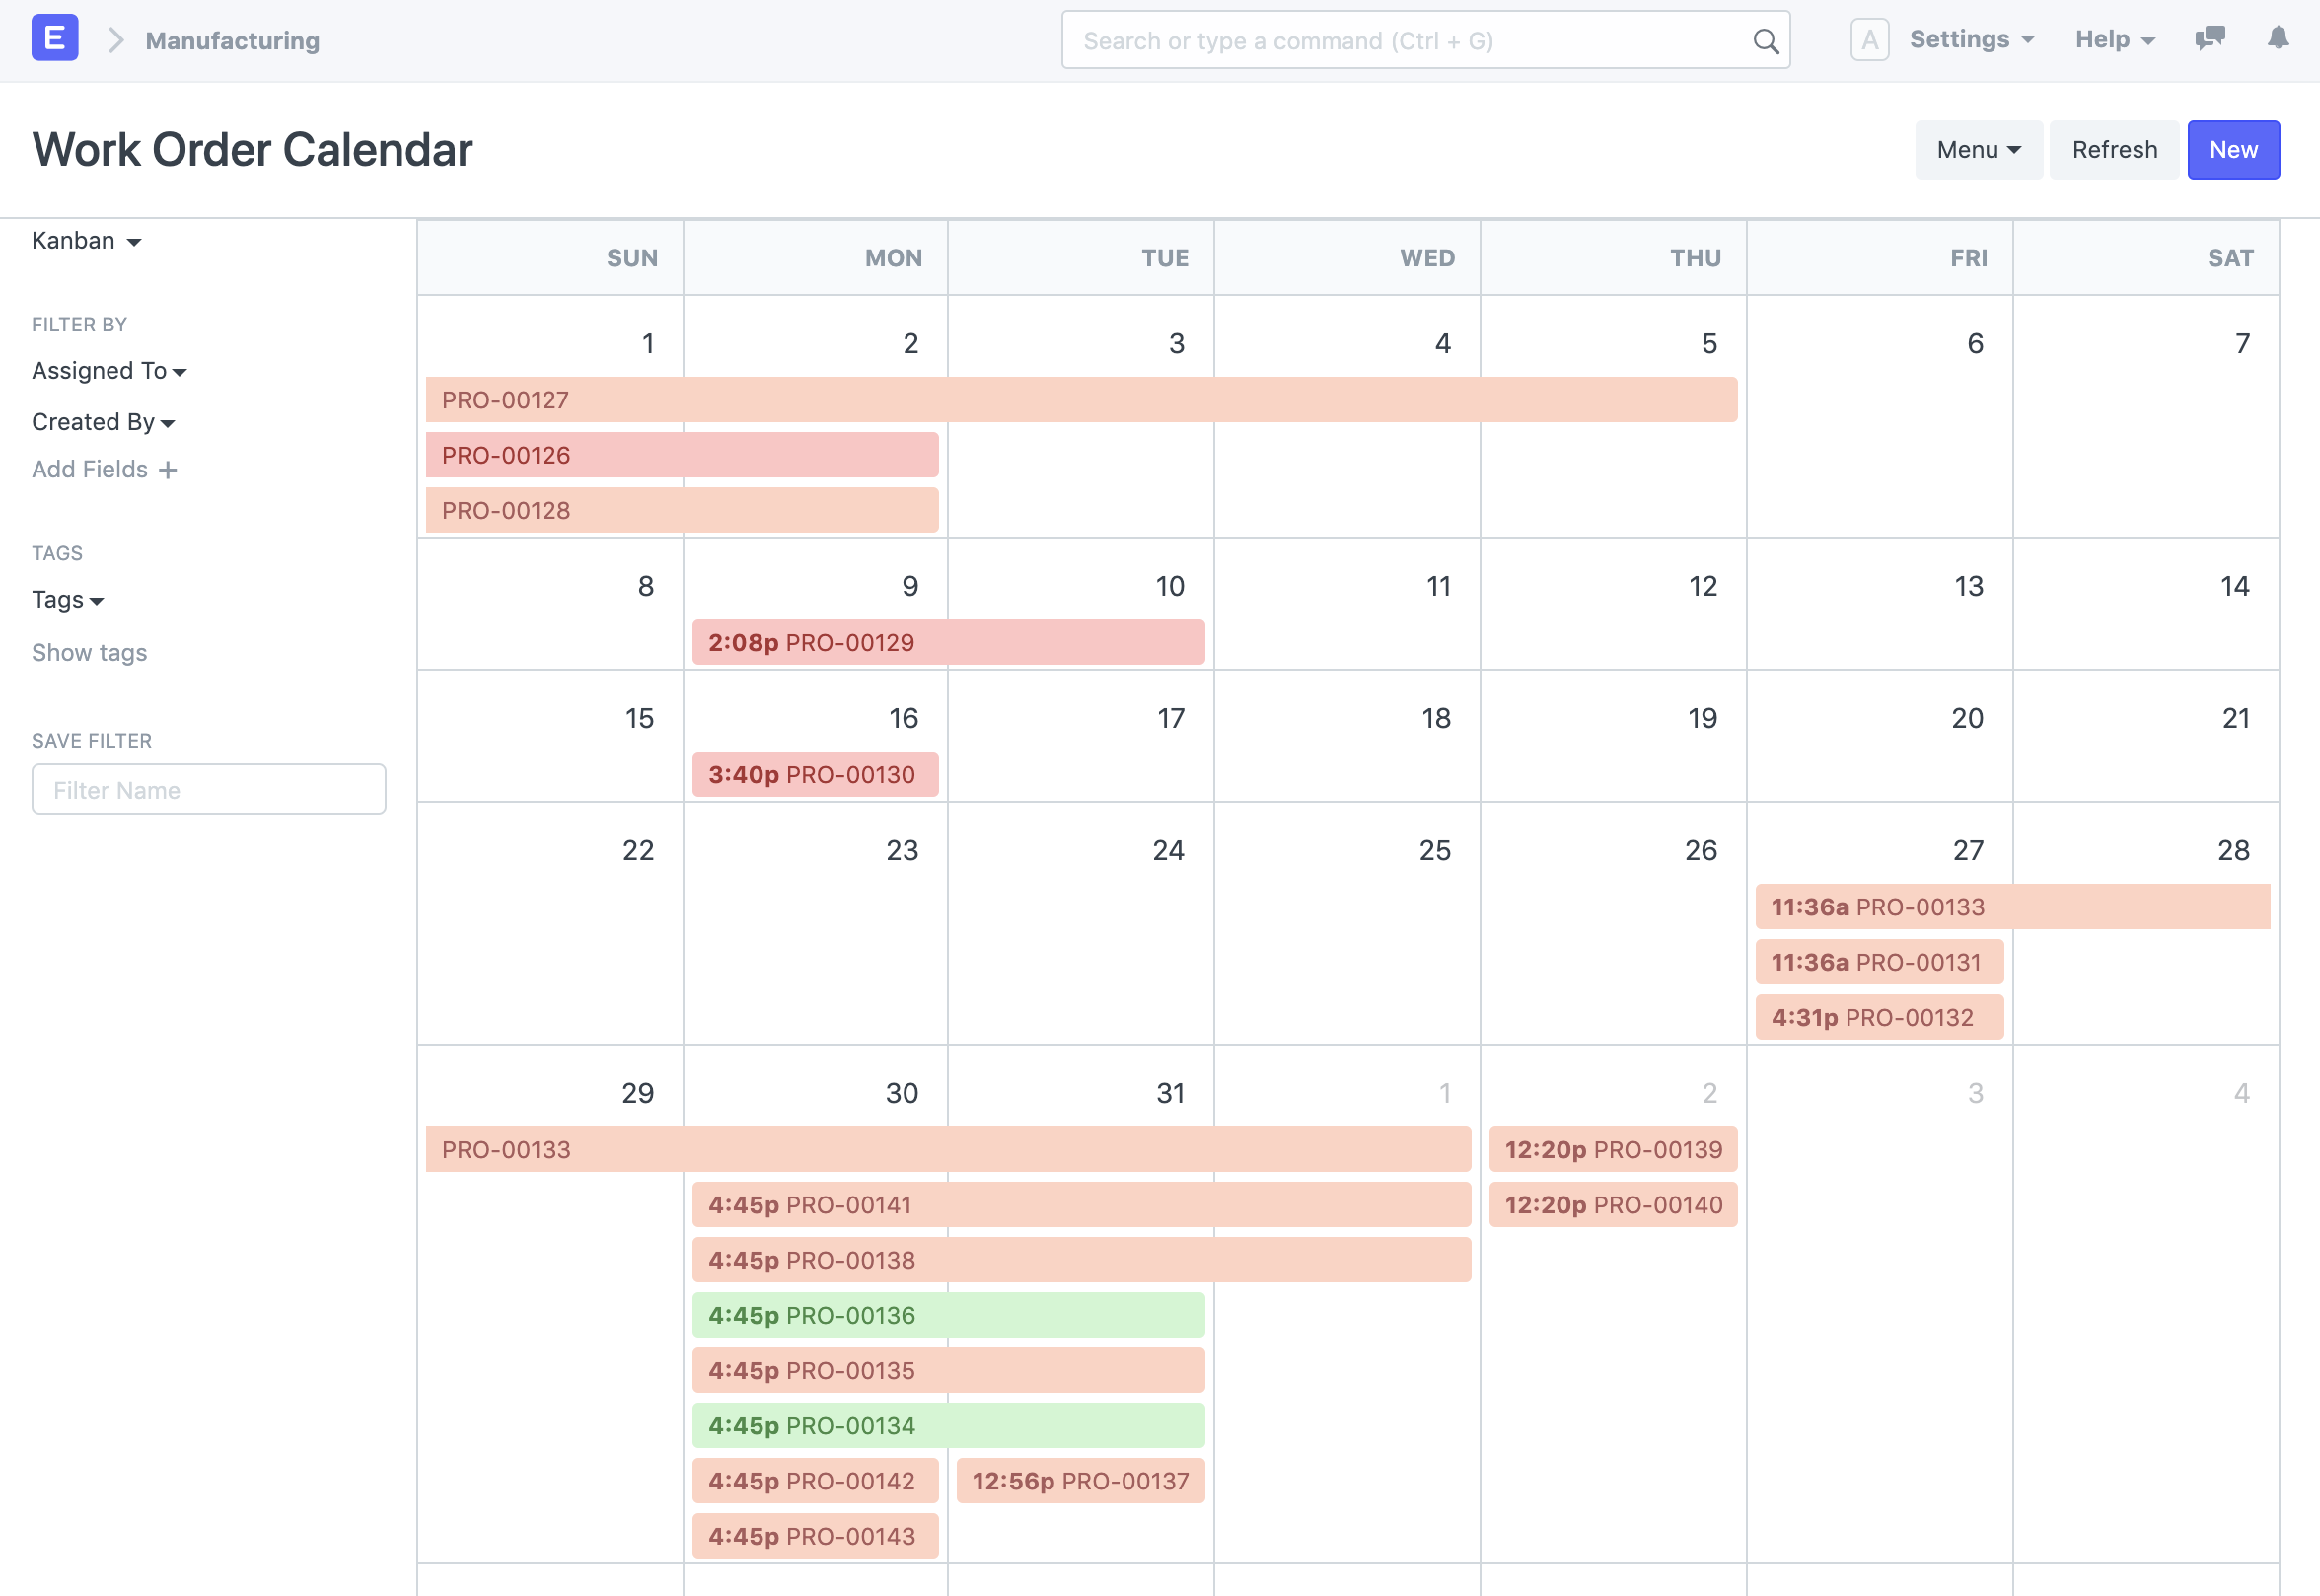The image size is (2320, 1596).
Task: Select the Filter Name input field
Action: (x=210, y=788)
